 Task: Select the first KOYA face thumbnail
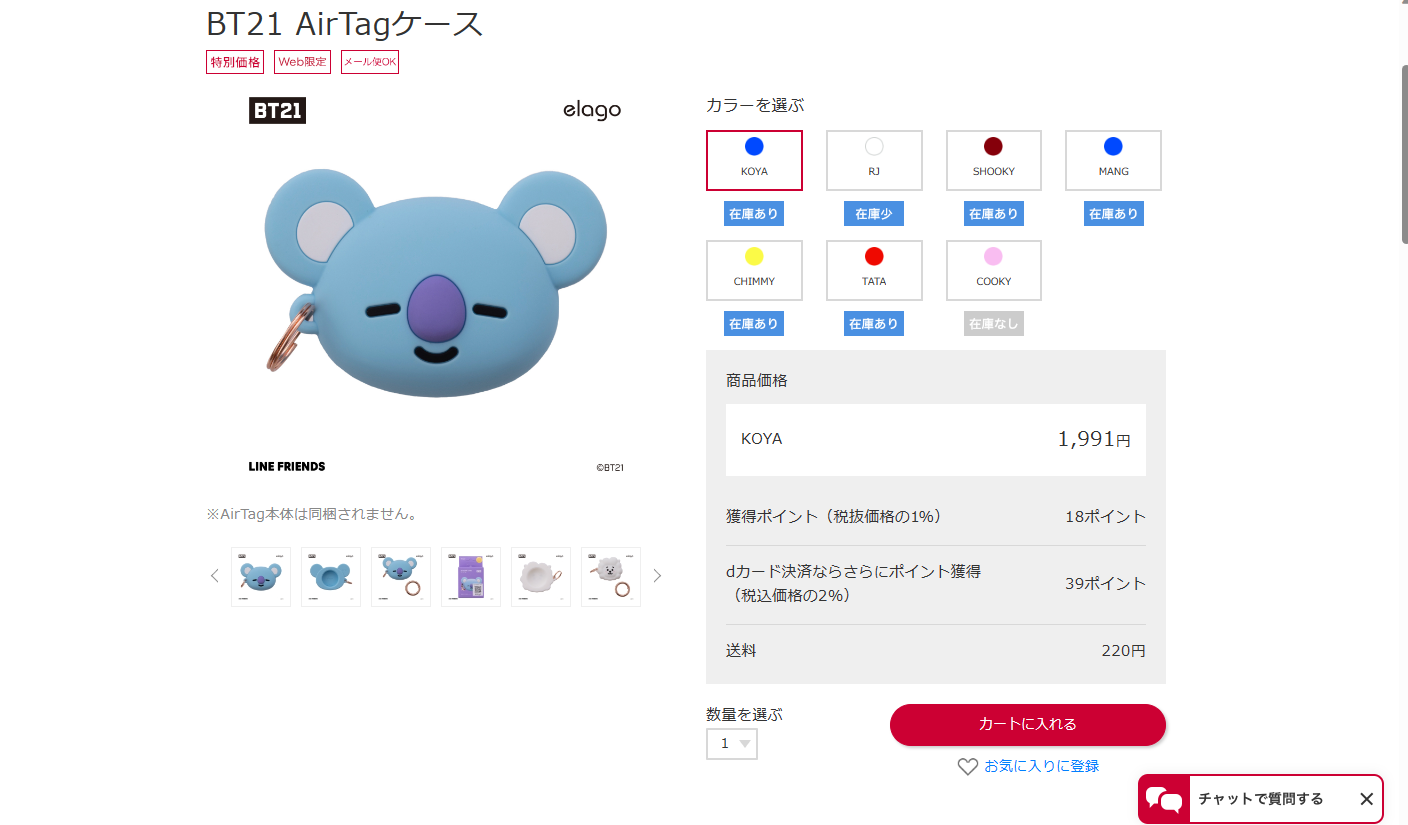260,576
